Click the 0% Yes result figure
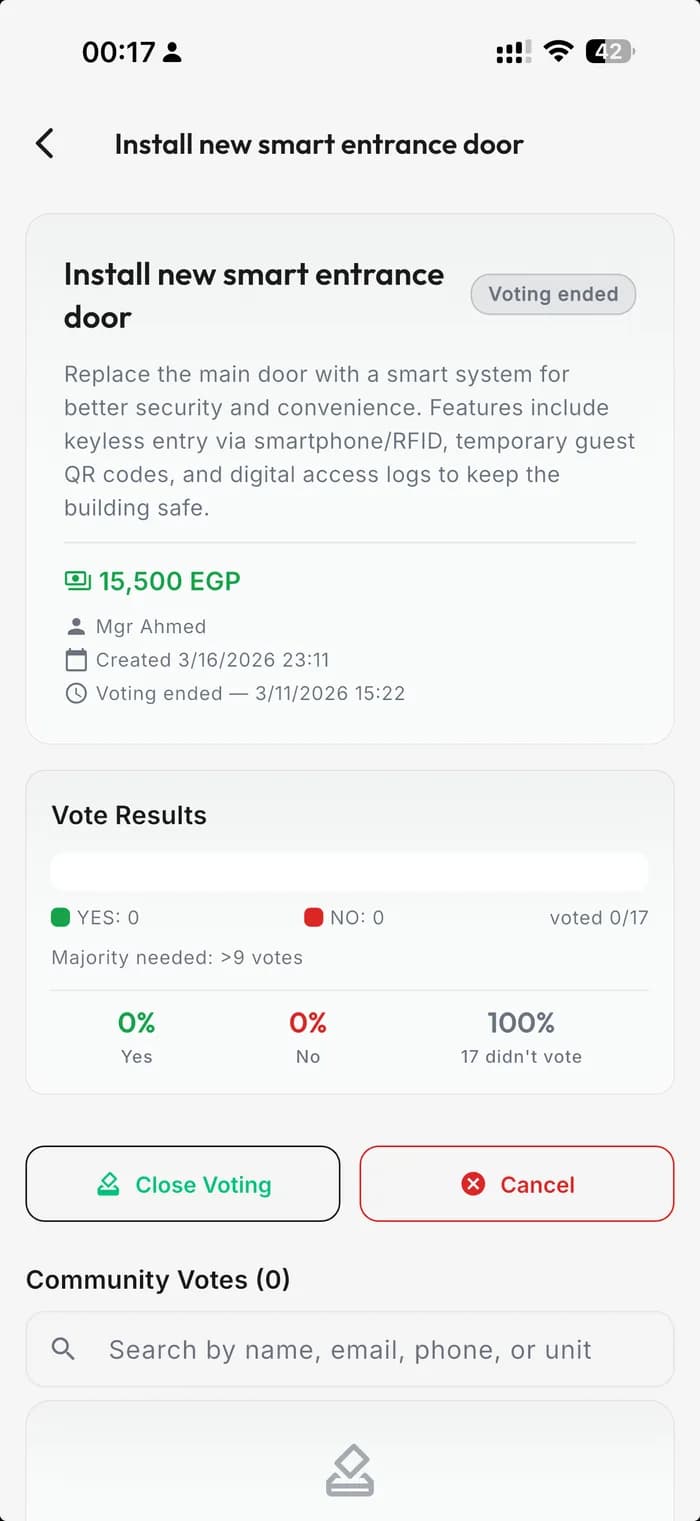This screenshot has height=1521, width=700. (137, 1023)
